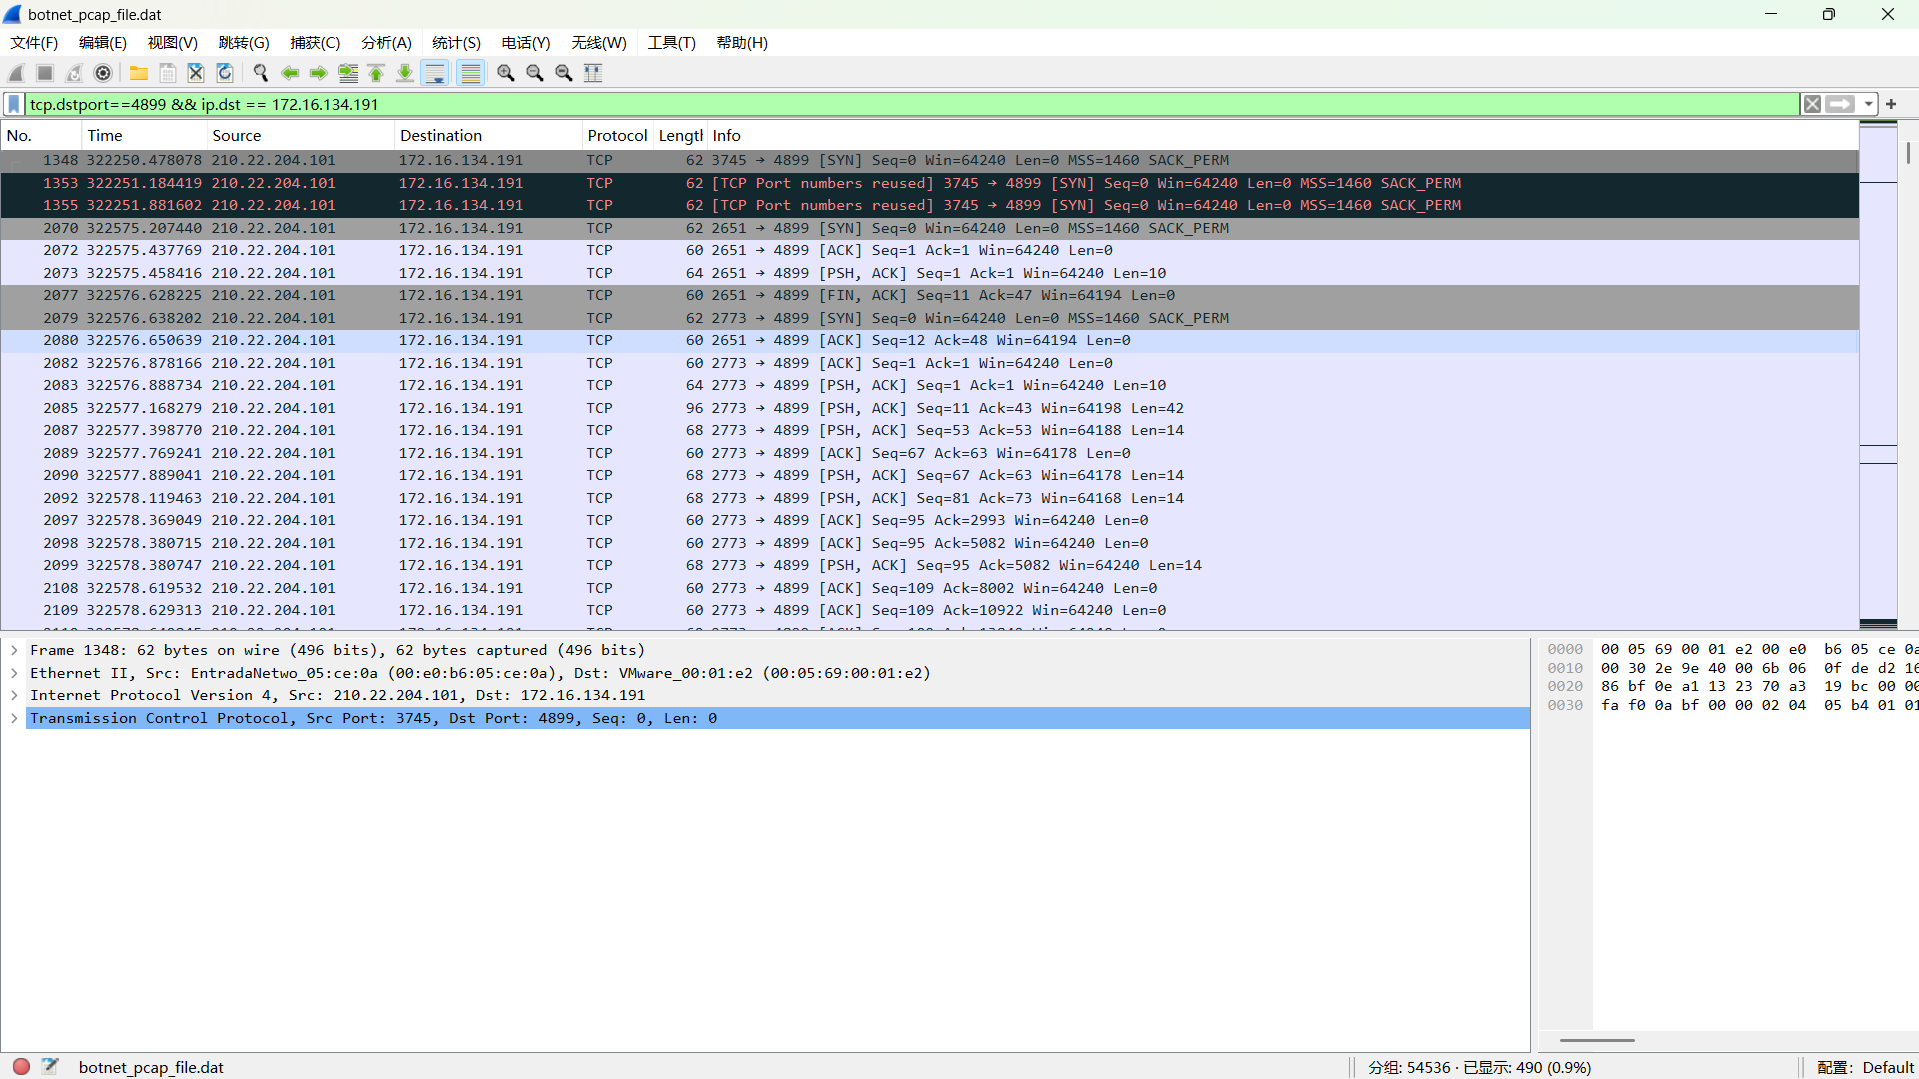Select packet 2085 with Len=42
The image size is (1919, 1079).
pyautogui.click(x=930, y=408)
